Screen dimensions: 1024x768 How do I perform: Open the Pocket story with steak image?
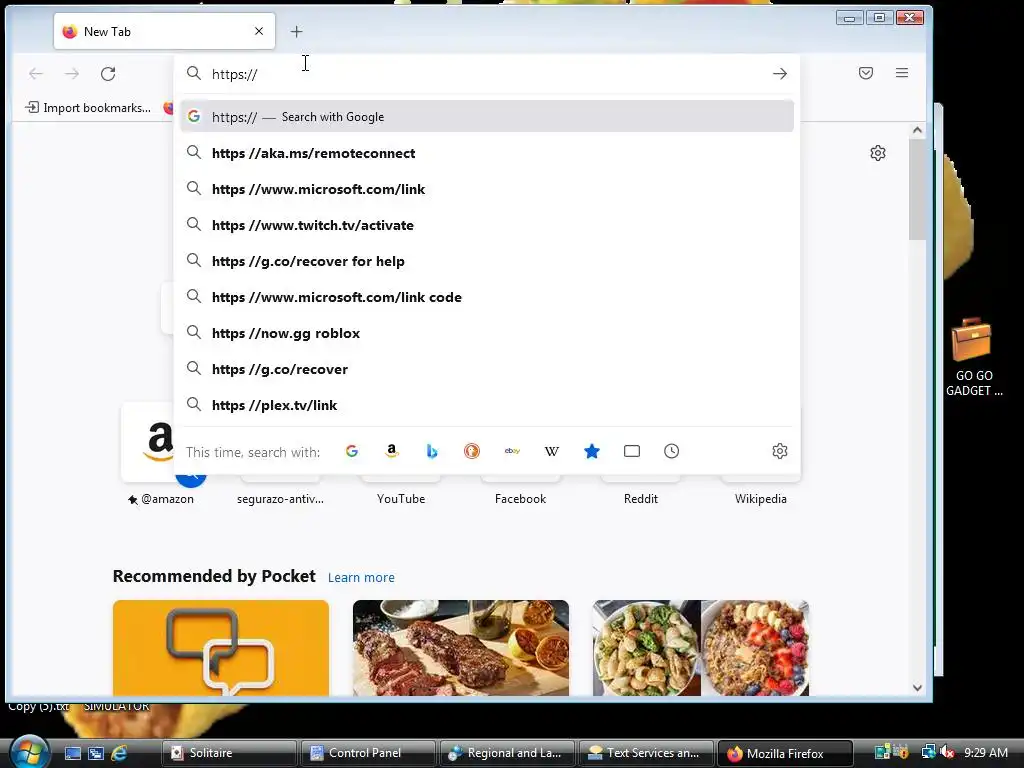(461, 648)
